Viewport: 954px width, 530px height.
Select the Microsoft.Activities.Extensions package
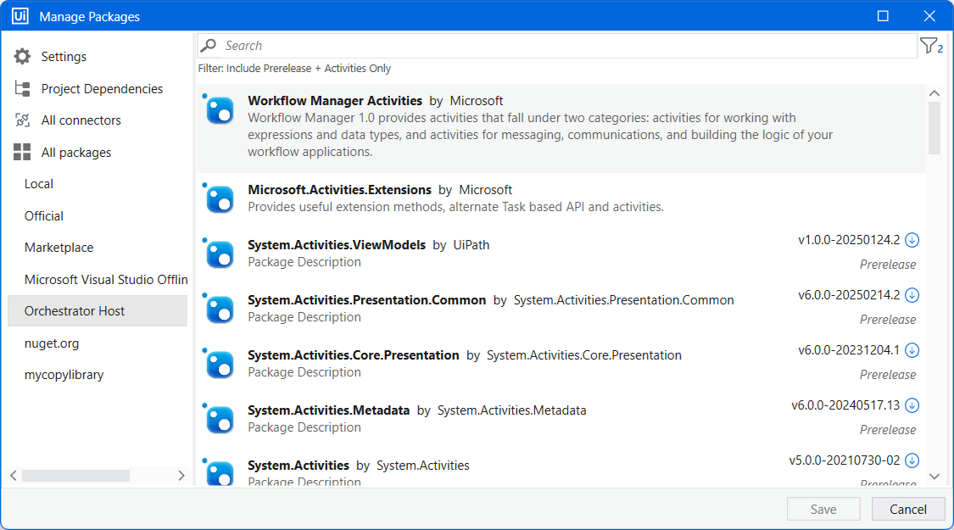coord(561,198)
